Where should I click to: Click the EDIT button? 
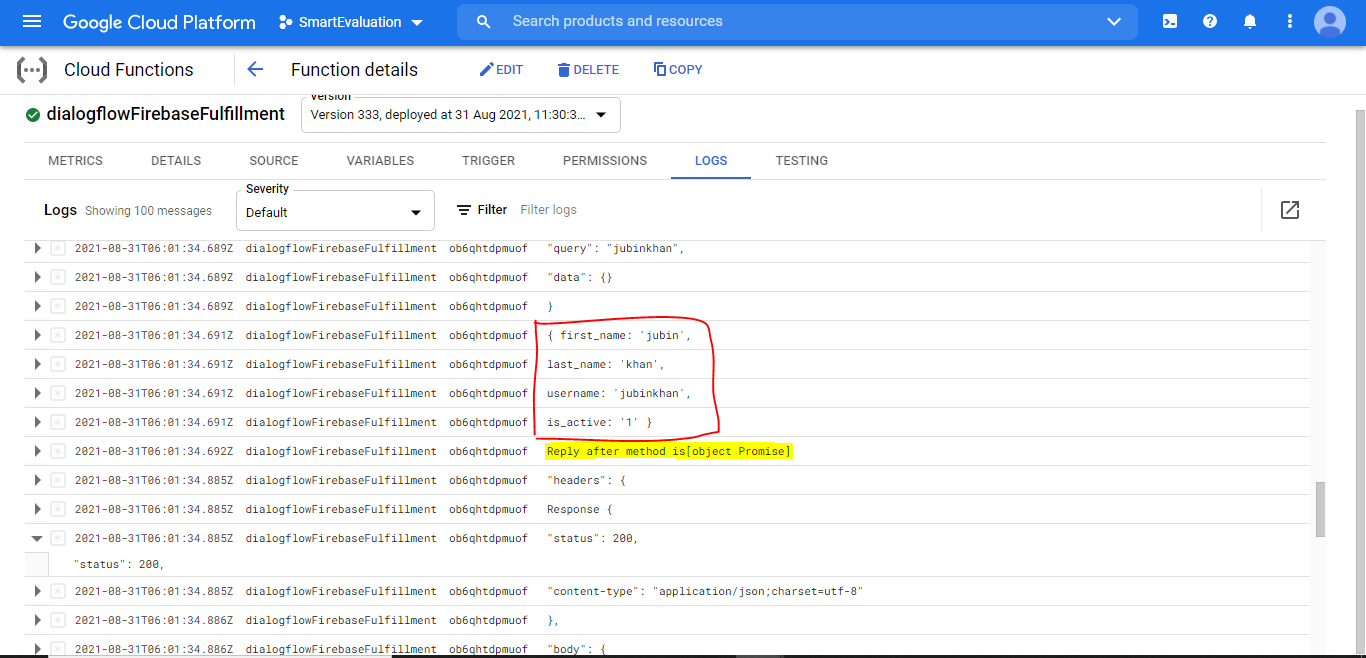(501, 70)
